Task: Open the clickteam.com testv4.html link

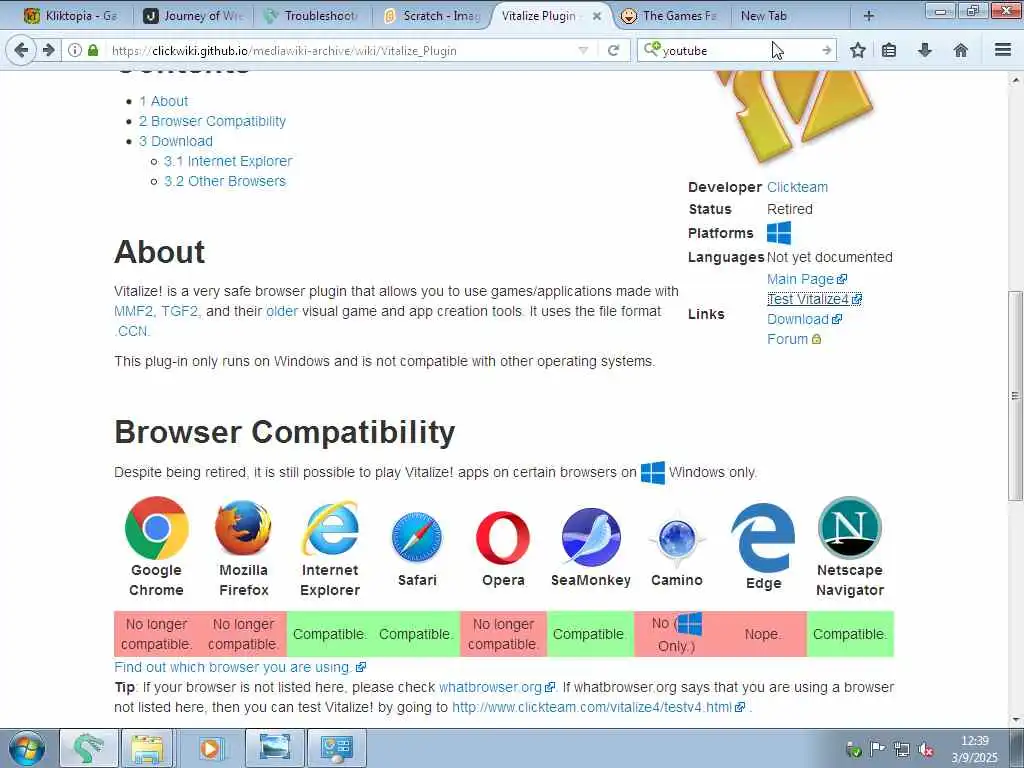Action: [x=598, y=707]
